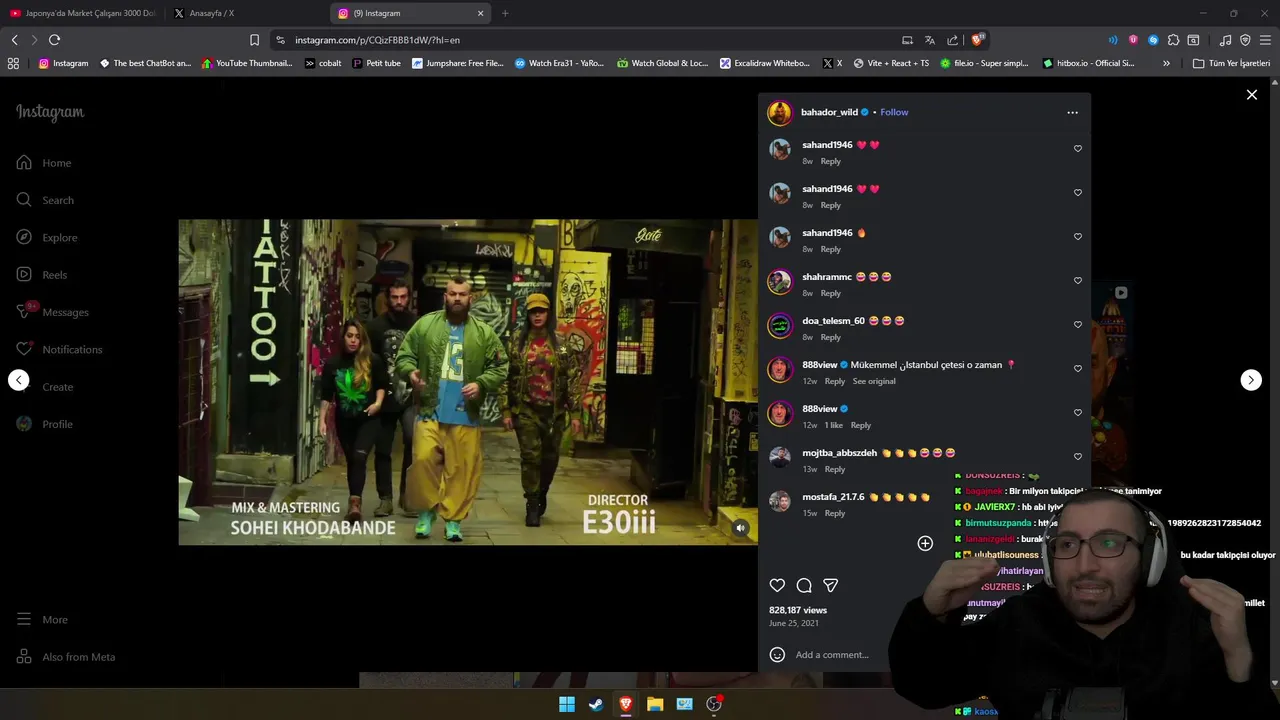This screenshot has height=720, width=1280.
Task: Open a new browser tab
Action: (505, 13)
